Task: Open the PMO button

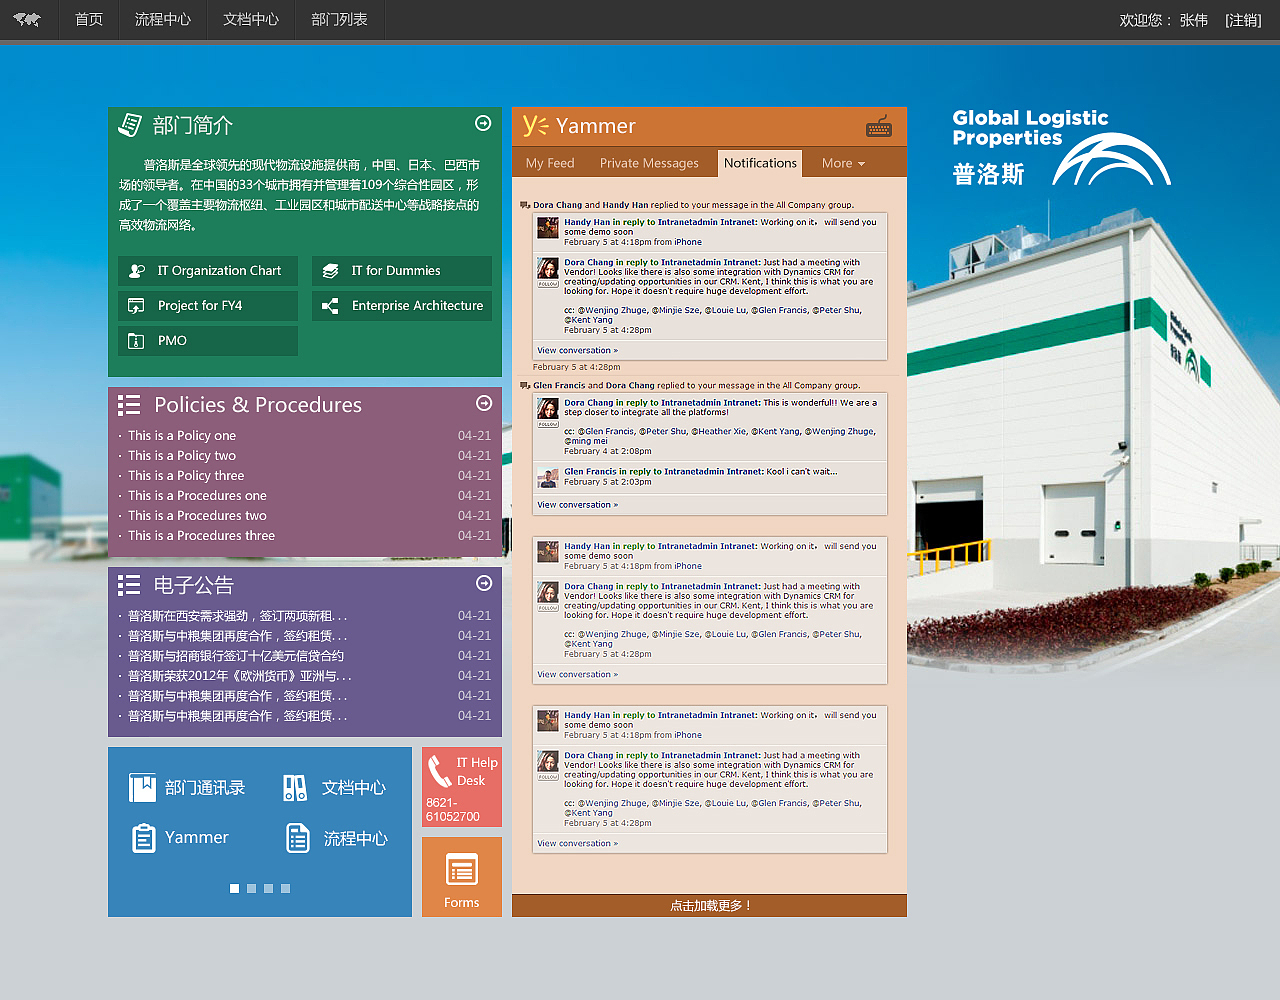Action: tap(208, 341)
